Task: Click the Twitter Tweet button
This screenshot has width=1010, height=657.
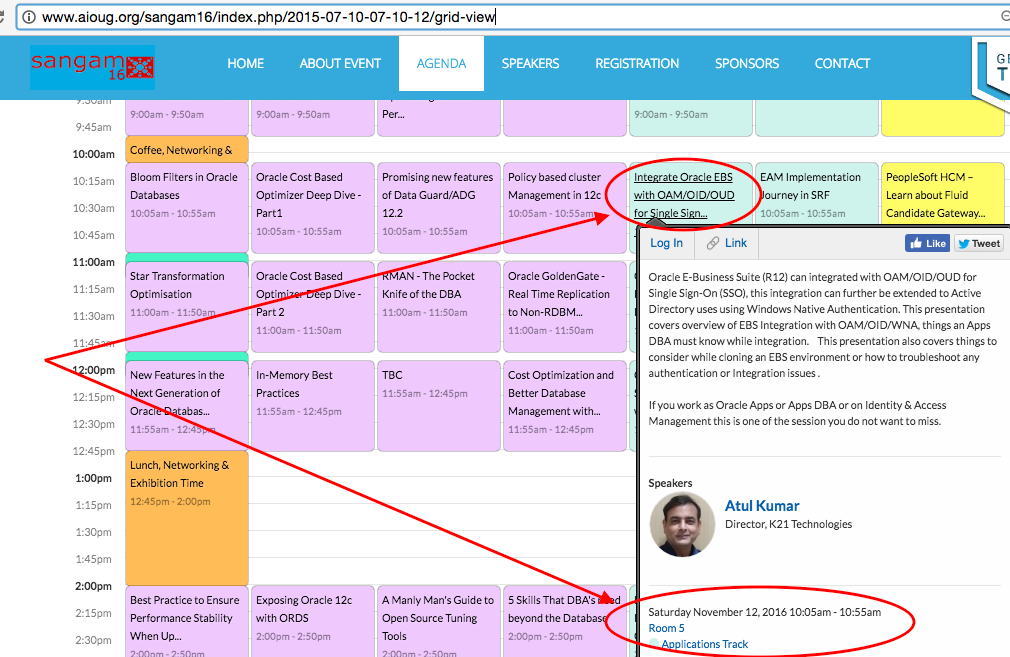Action: click(978, 243)
